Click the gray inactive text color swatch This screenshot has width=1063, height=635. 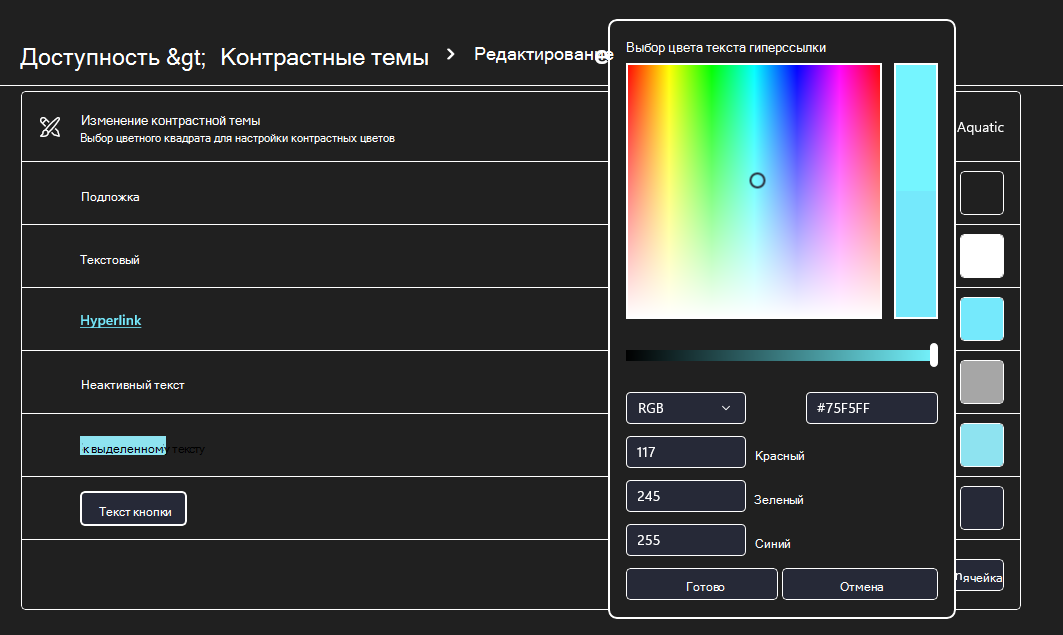click(x=981, y=382)
